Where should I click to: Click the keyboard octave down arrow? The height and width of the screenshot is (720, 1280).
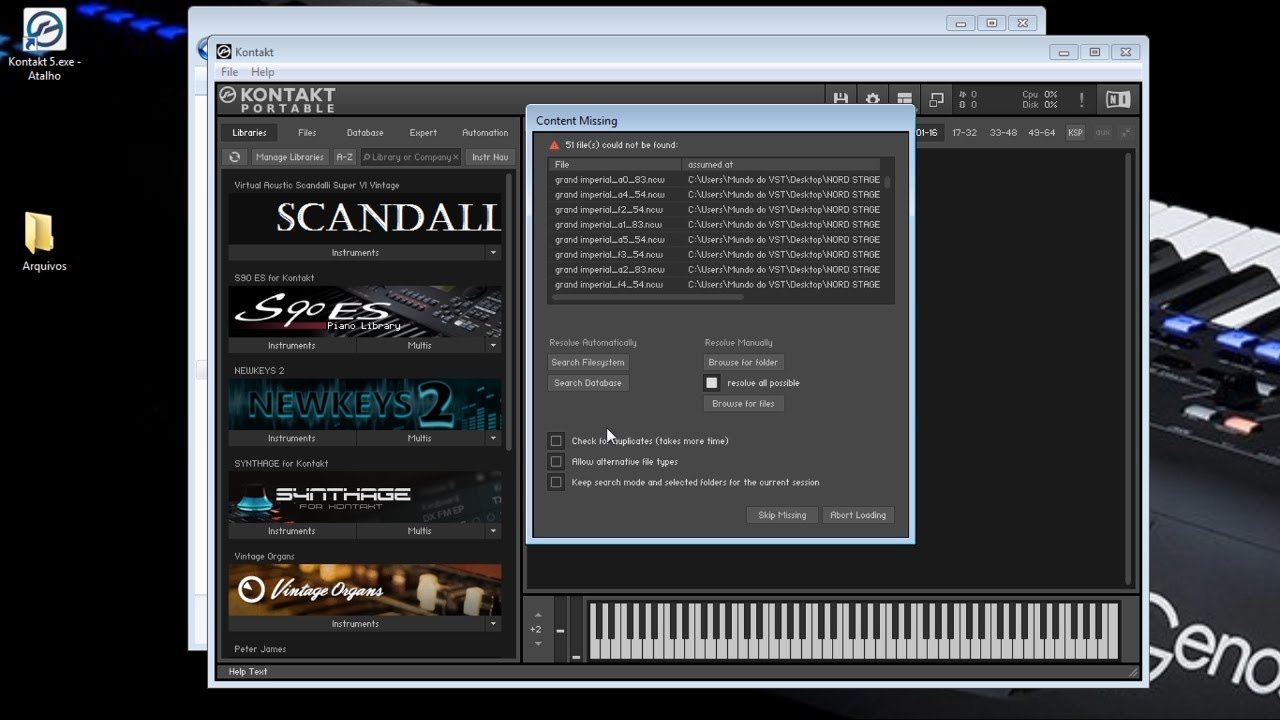tap(538, 643)
